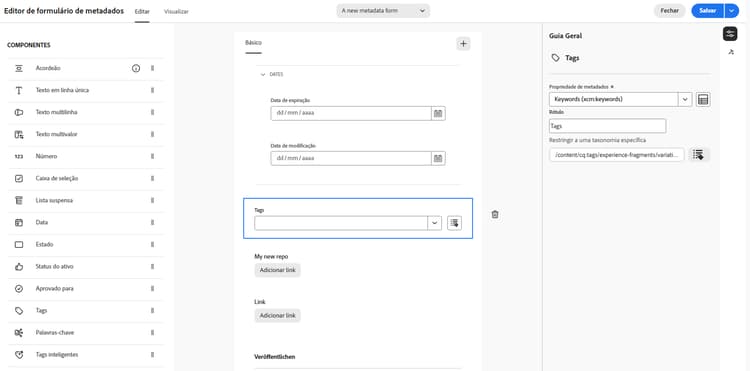This screenshot has height=371, width=750.
Task: Open schema picker beside Propriedade de metadados
Action: tap(703, 99)
